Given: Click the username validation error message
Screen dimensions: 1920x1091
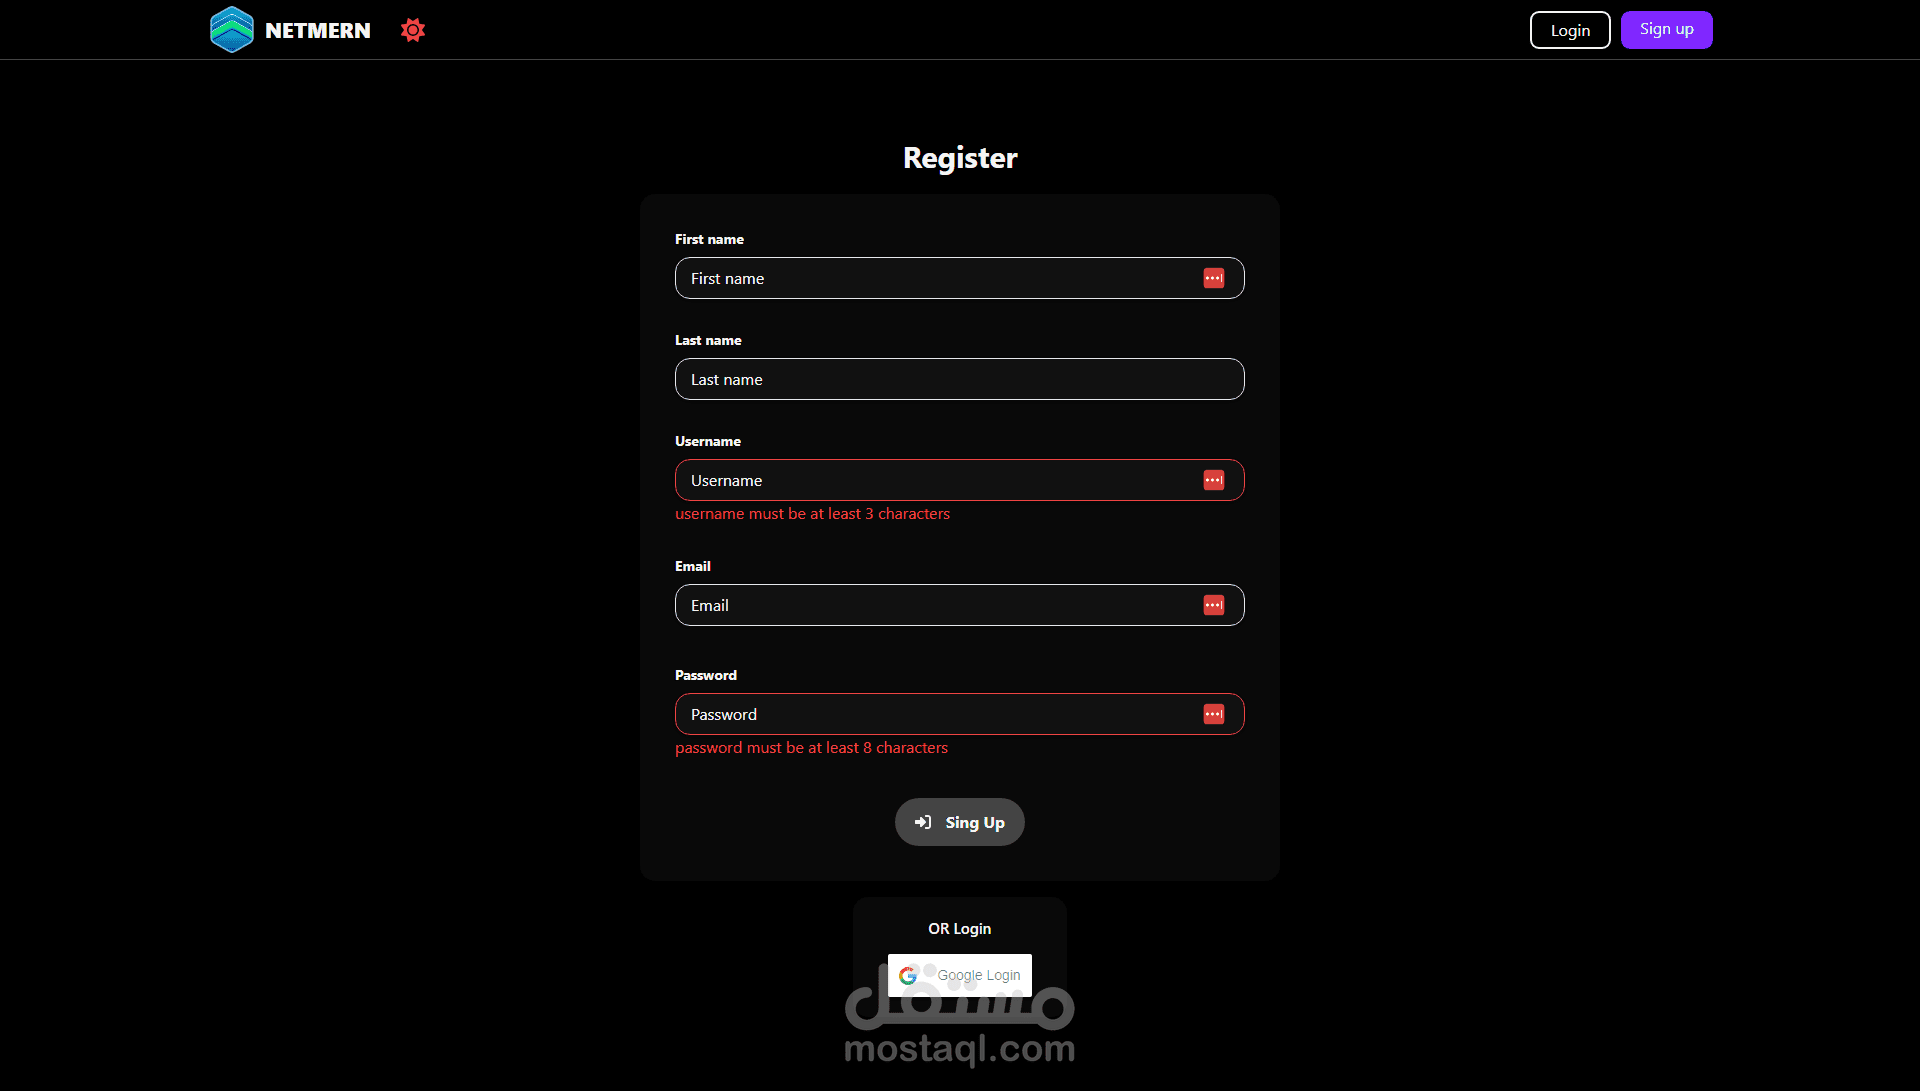Looking at the screenshot, I should click(x=812, y=514).
